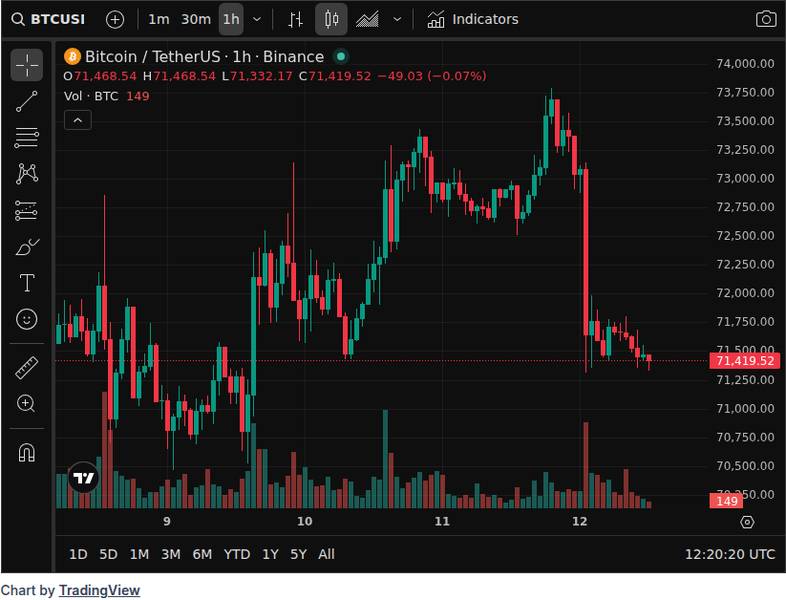Set range to 5D
The width and height of the screenshot is (786, 600).
(x=108, y=554)
